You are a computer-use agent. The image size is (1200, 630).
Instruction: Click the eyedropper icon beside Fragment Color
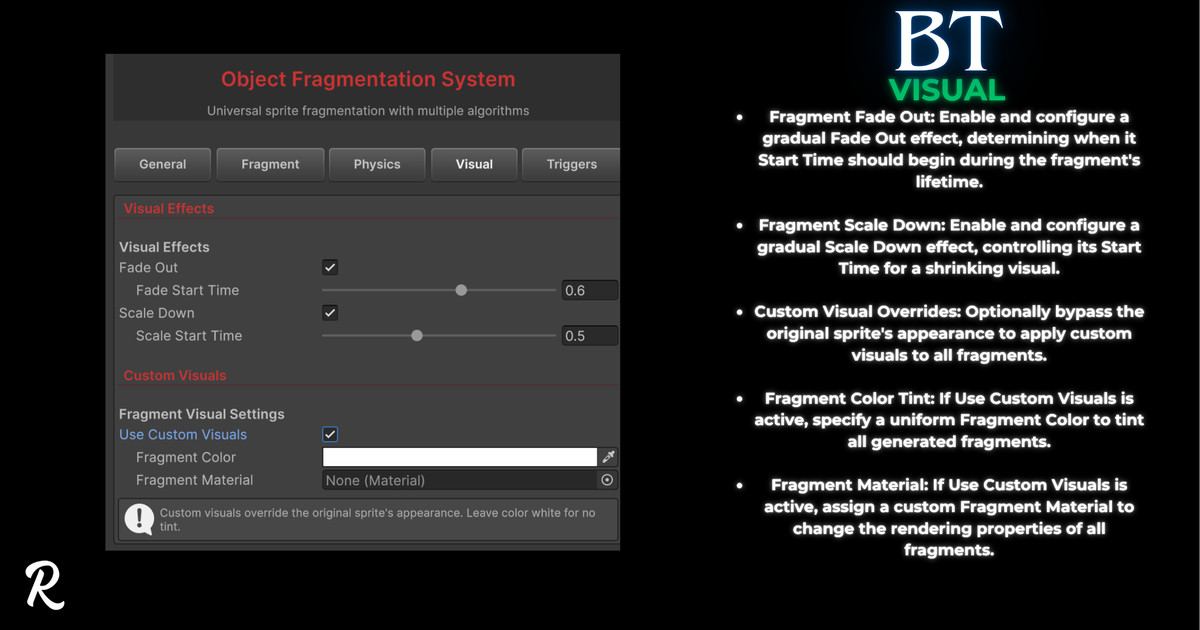[x=608, y=457]
